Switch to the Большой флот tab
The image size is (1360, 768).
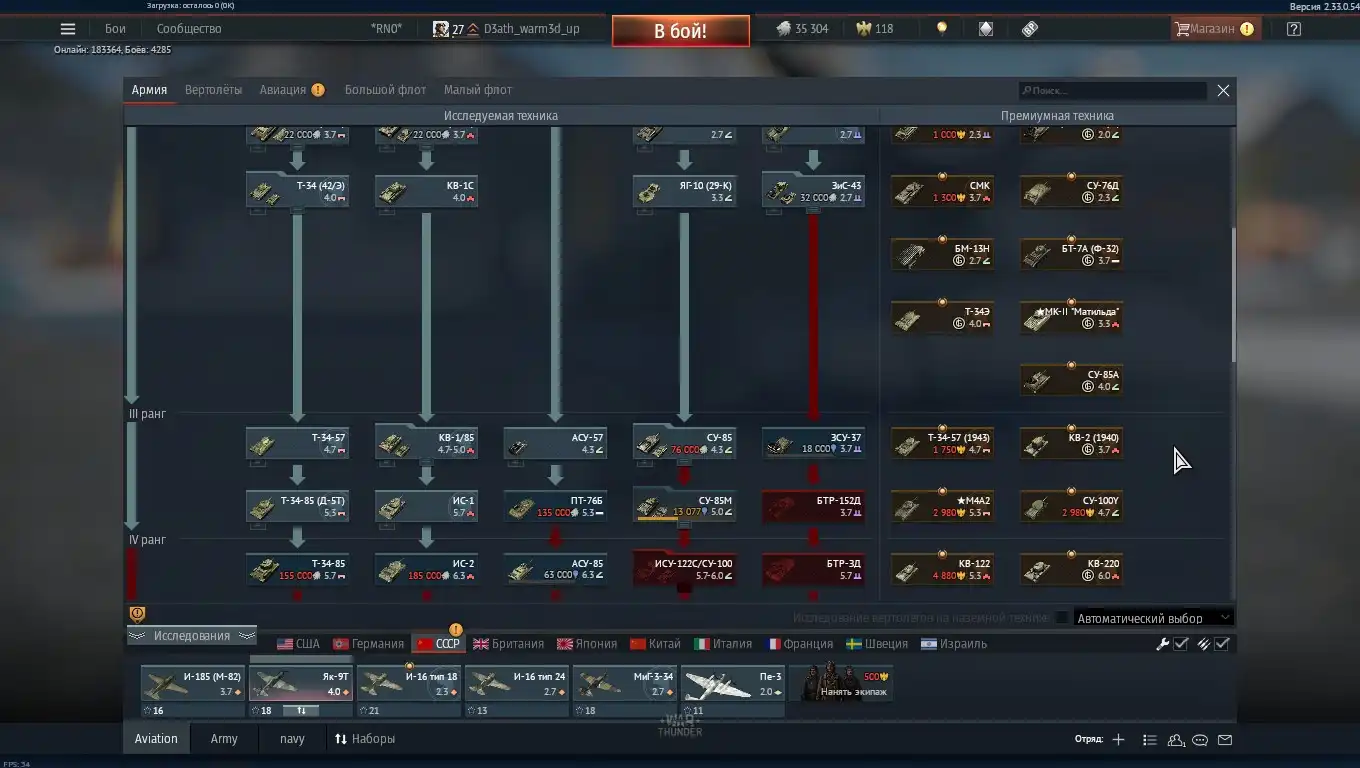coord(385,90)
